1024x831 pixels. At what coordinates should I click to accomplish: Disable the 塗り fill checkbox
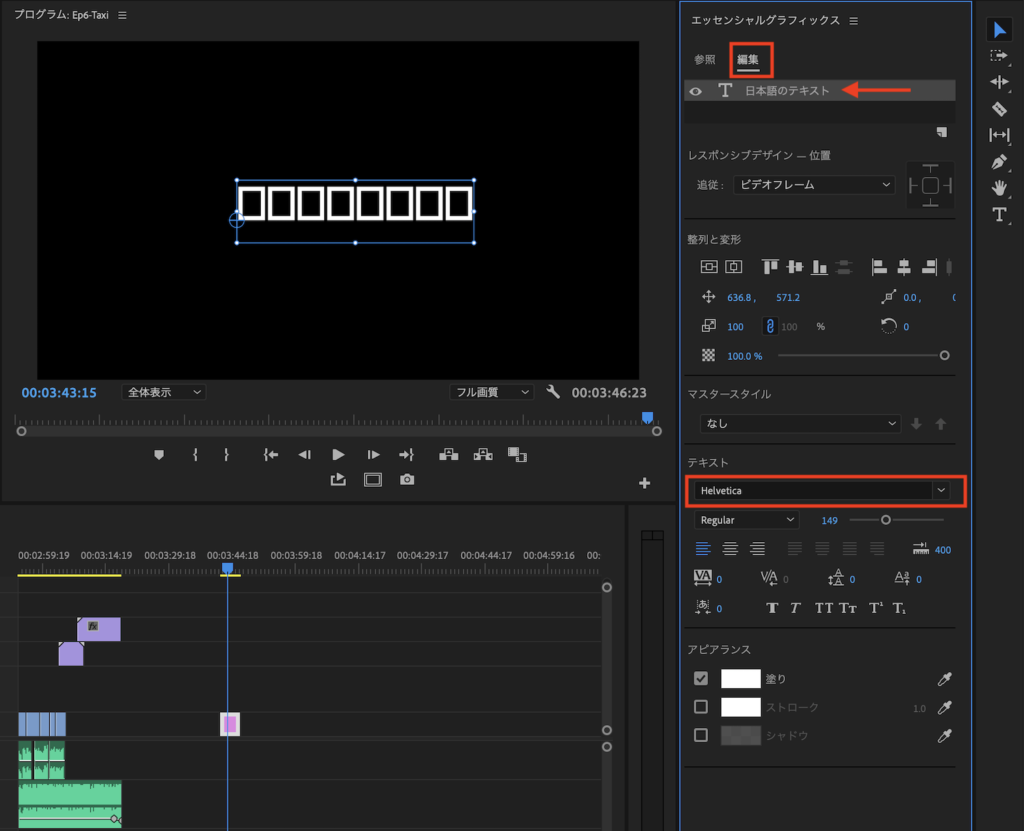[x=701, y=678]
